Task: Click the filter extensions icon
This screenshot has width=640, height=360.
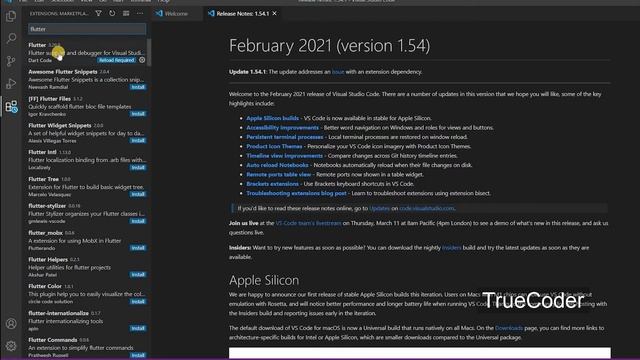Action: tap(98, 13)
